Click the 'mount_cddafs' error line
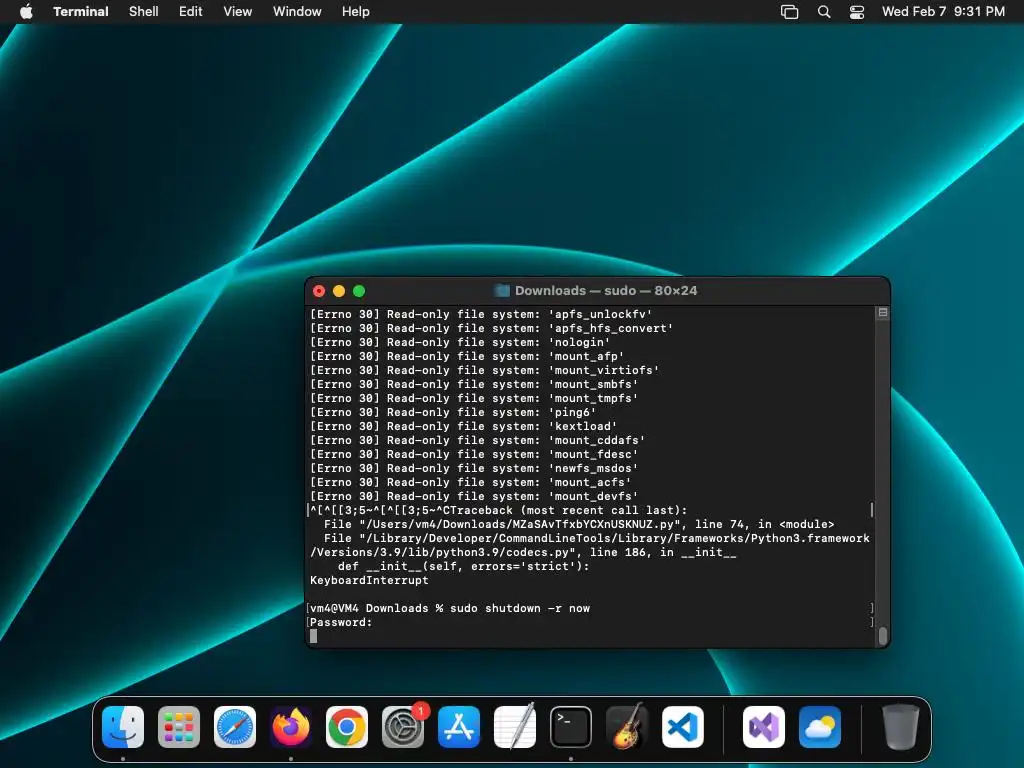 click(x=477, y=440)
